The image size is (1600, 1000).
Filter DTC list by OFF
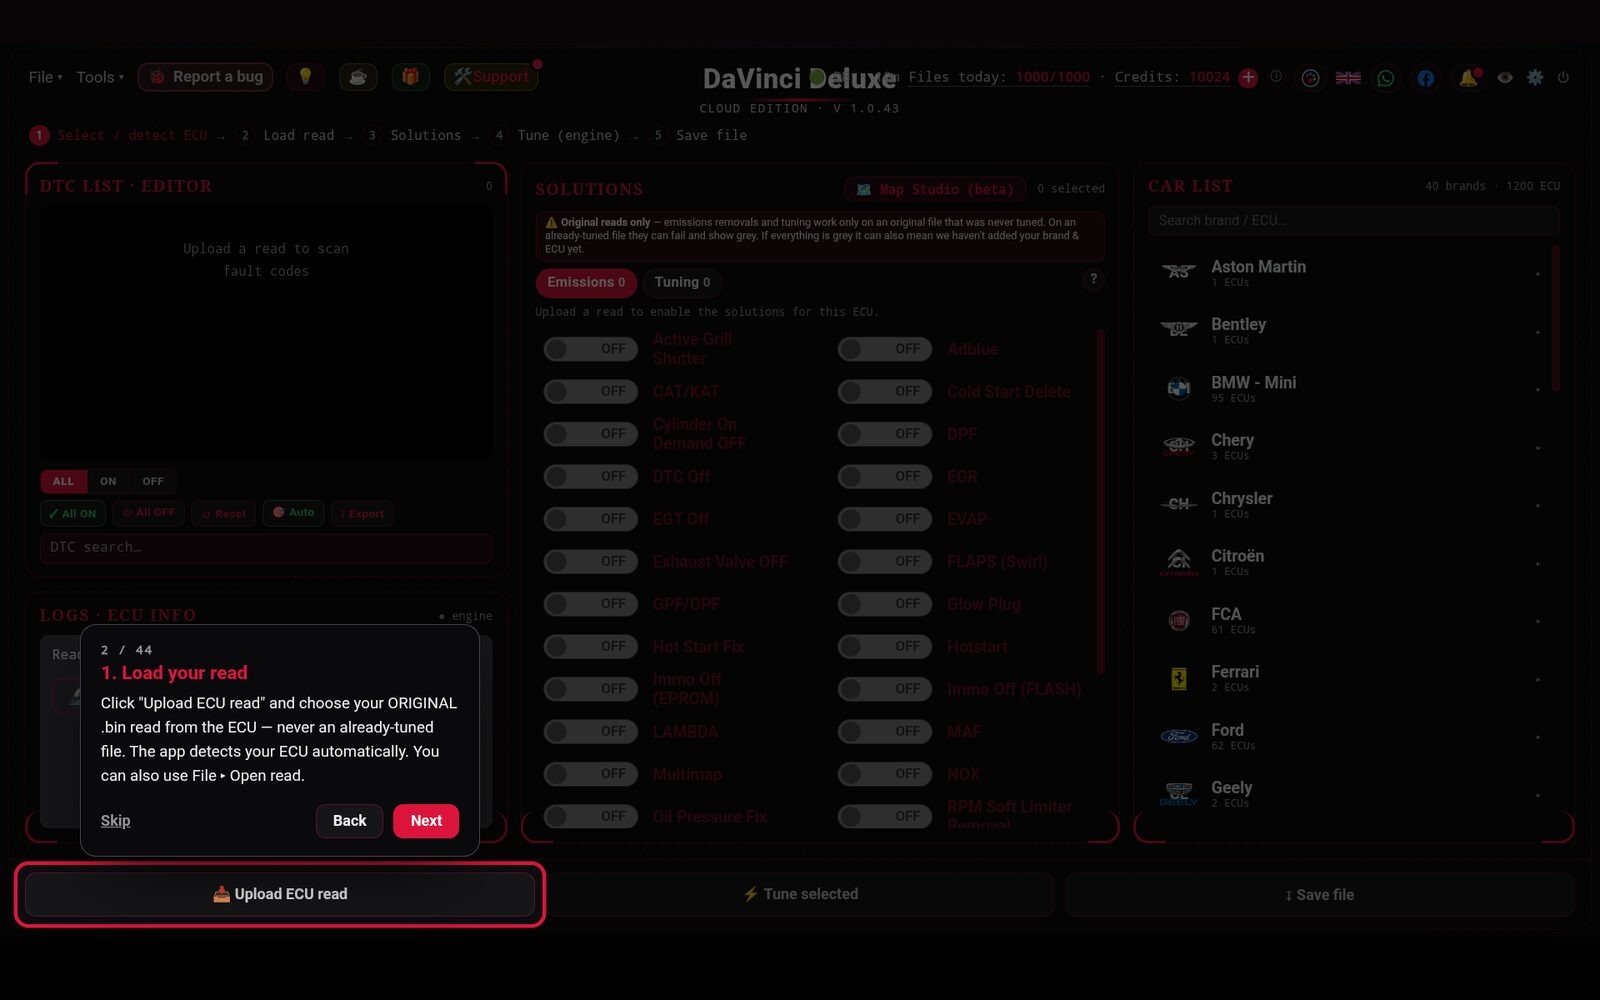pos(153,481)
